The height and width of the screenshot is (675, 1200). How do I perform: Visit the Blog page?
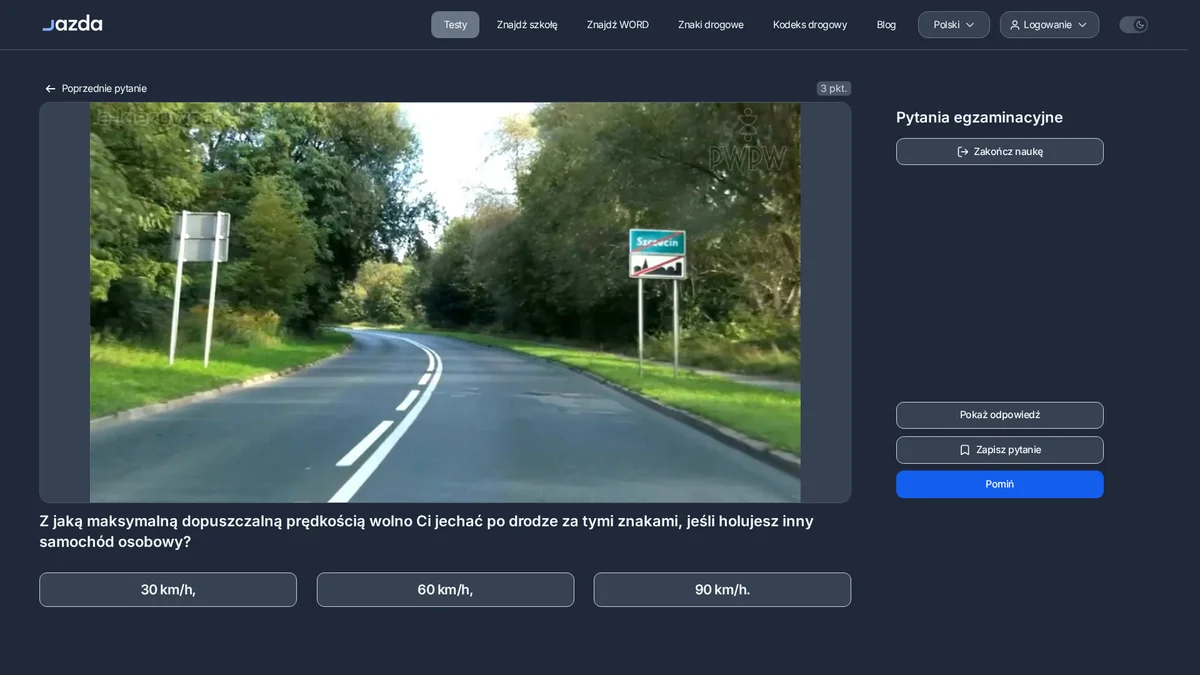point(886,25)
